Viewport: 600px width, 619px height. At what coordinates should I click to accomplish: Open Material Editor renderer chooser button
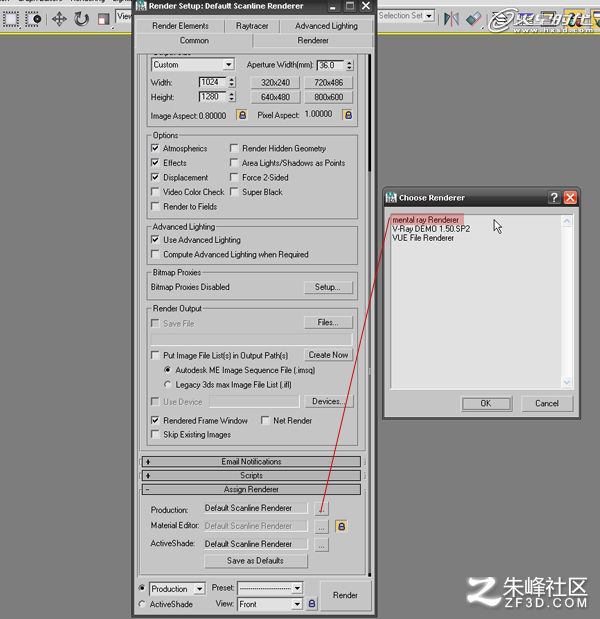tap(322, 527)
